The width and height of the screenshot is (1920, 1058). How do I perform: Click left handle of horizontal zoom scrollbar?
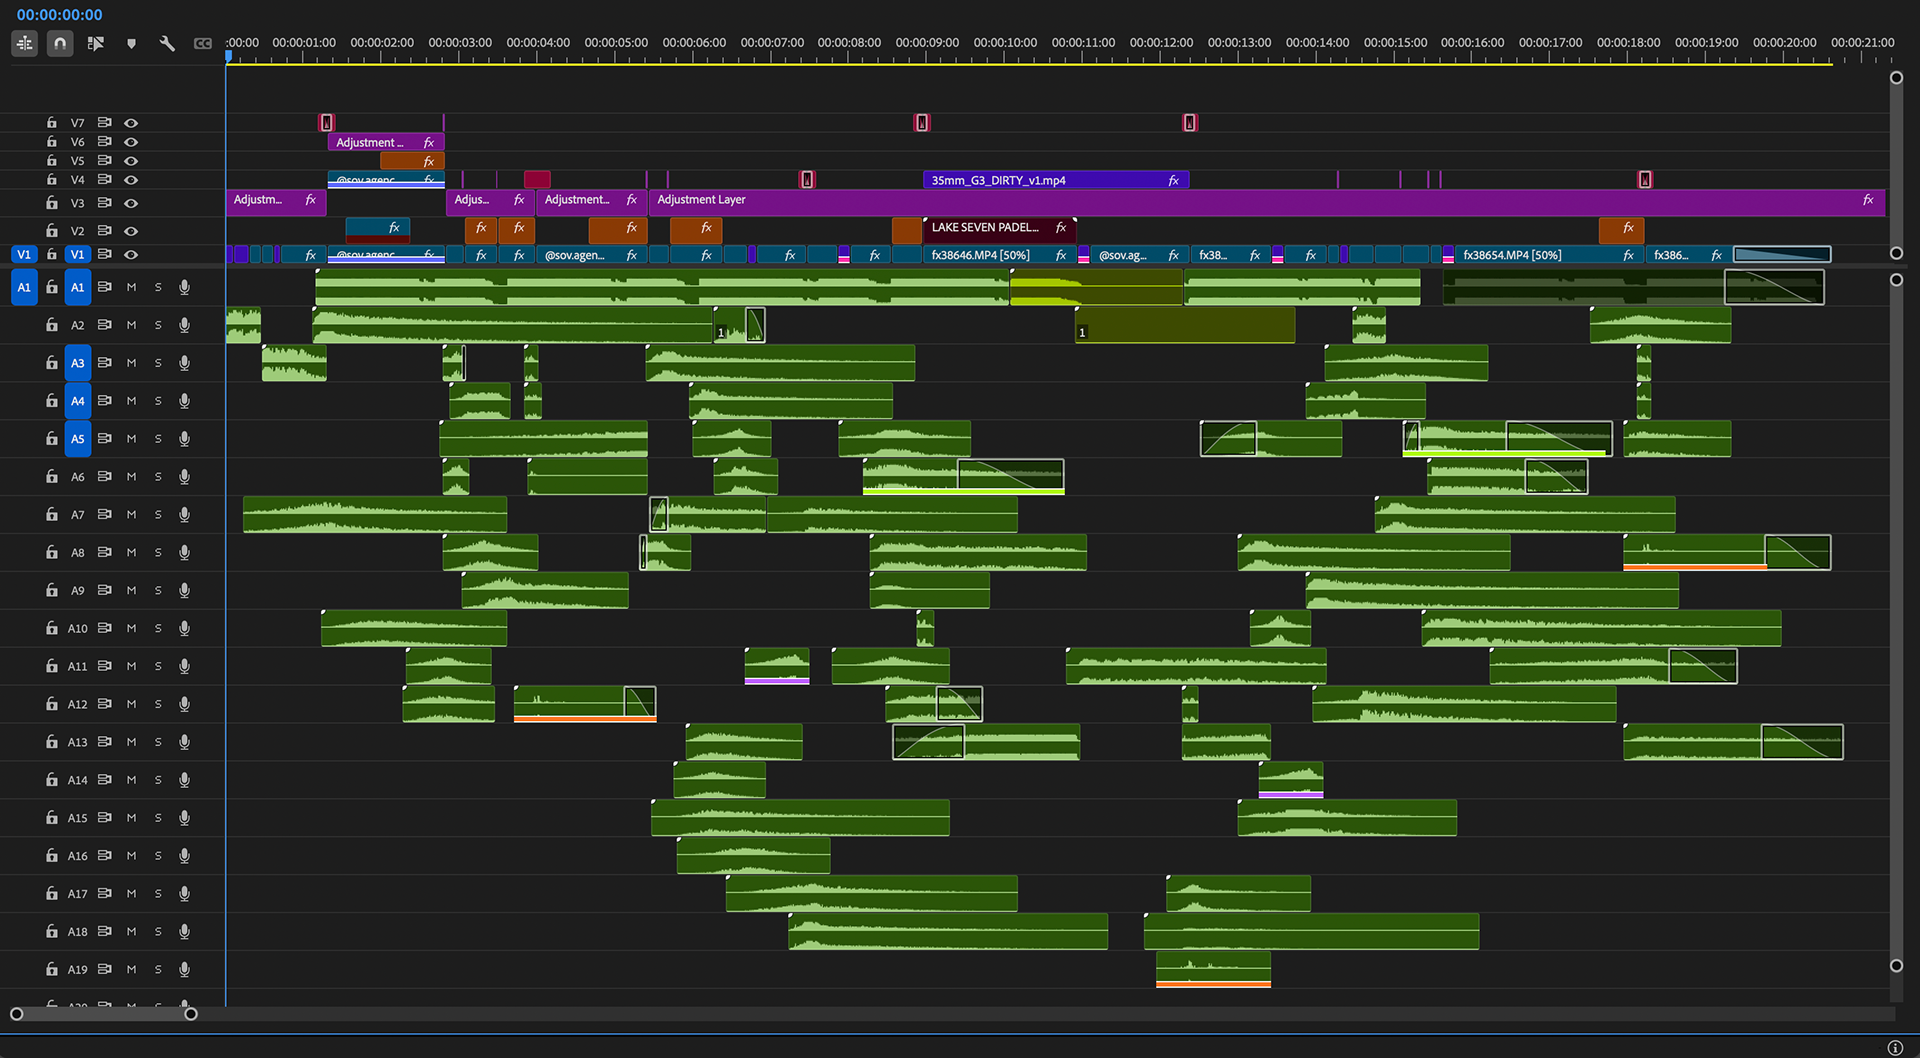point(16,1014)
